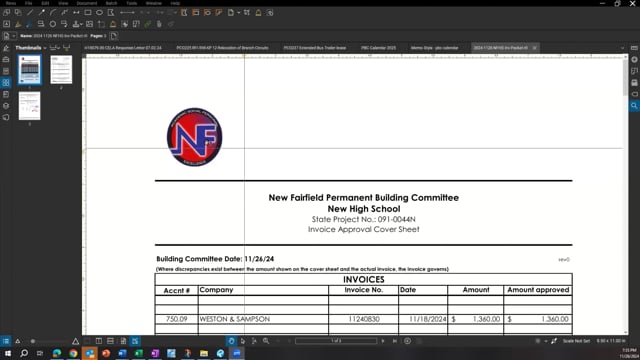Adjust the thumbnail size slider
This screenshot has width=640, height=360.
33,341
